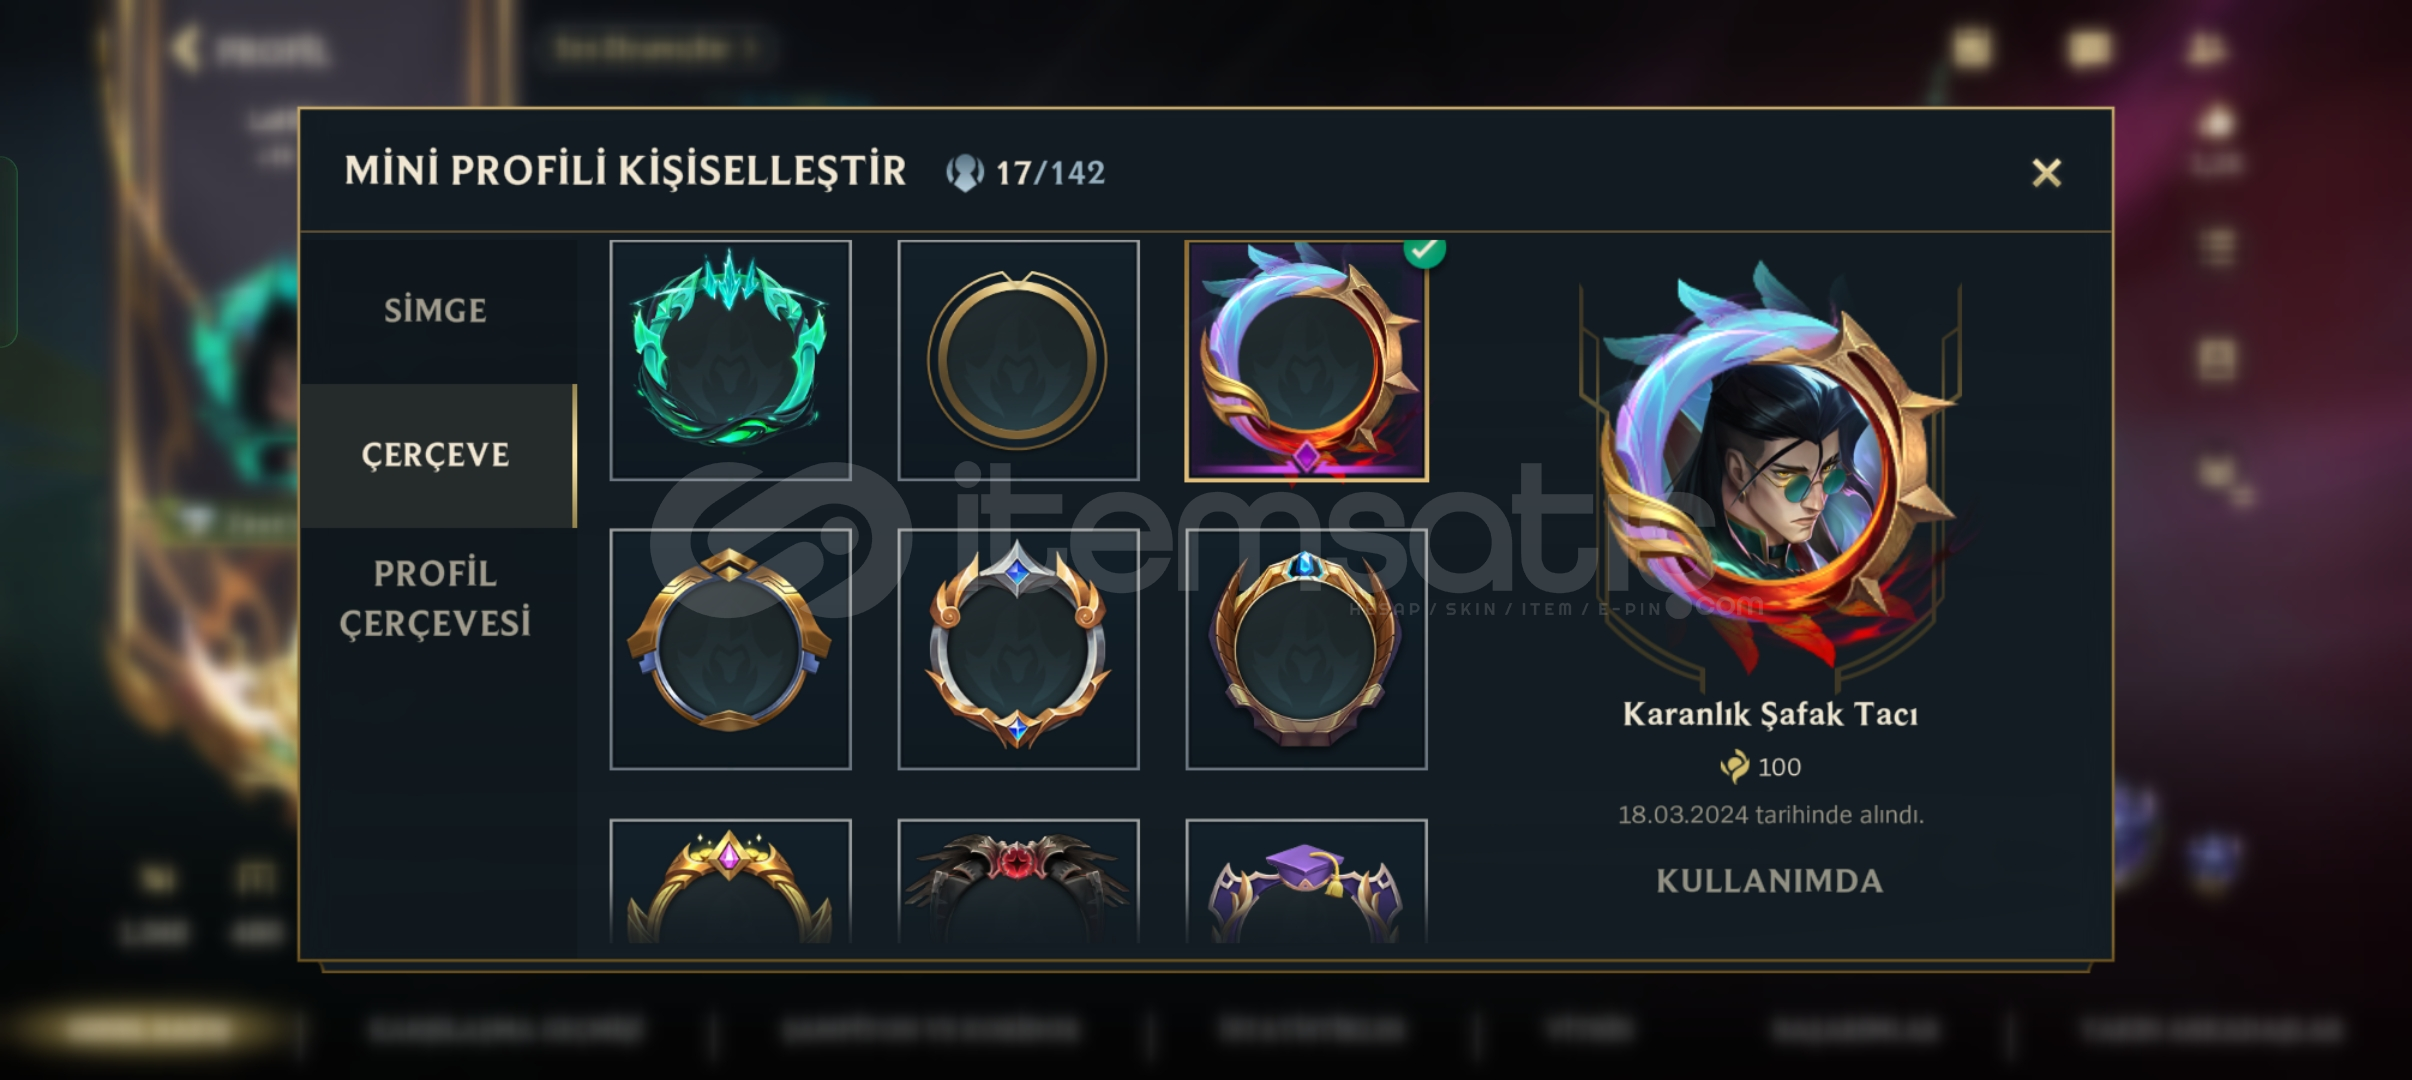The height and width of the screenshot is (1080, 2412).
Task: Pick the gold and blue-gray rimmed frame
Action: 730,649
